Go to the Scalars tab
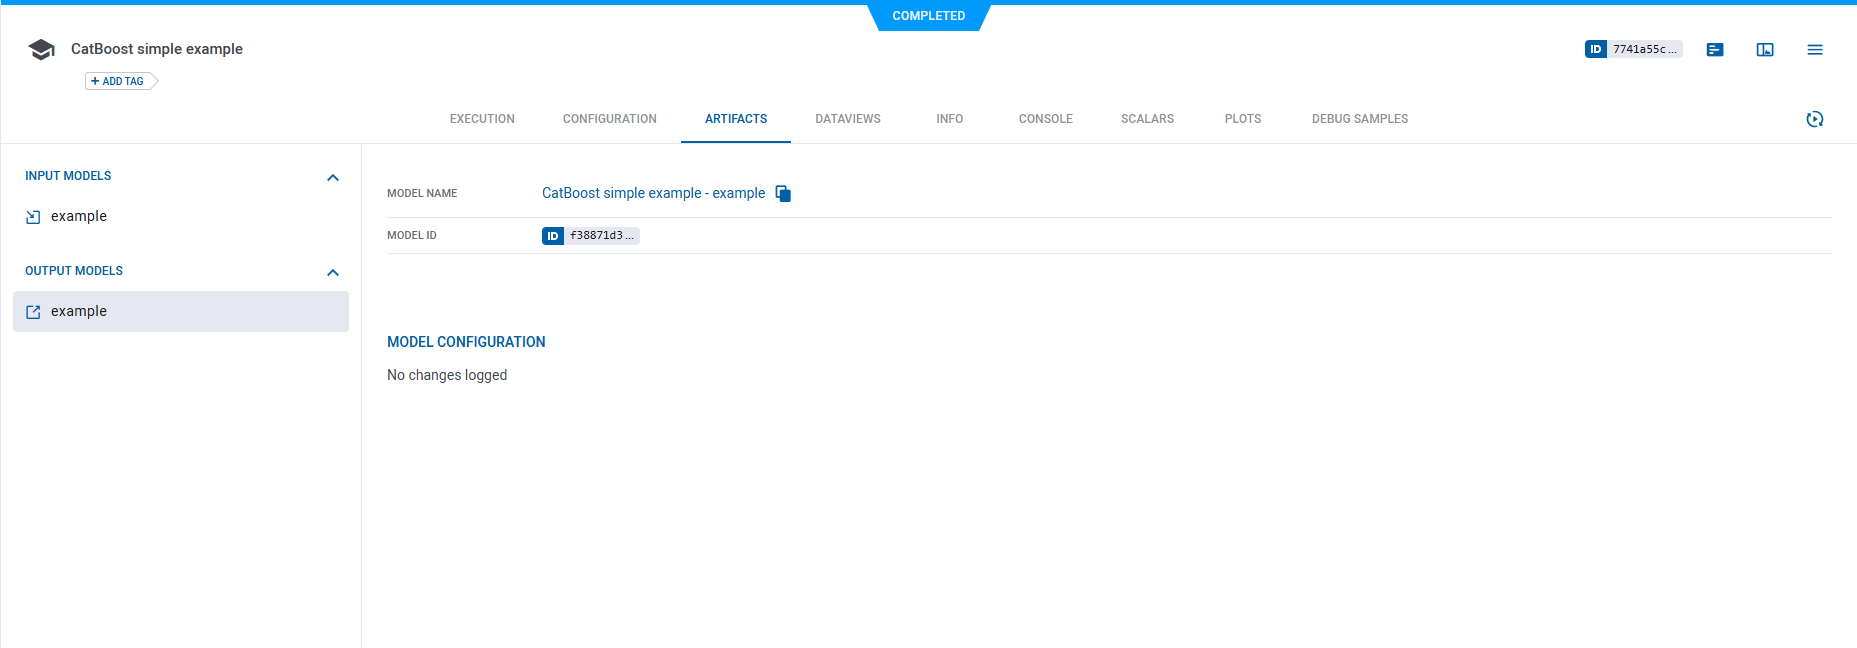Screen dimensions: 1857x648 click(x=1147, y=119)
